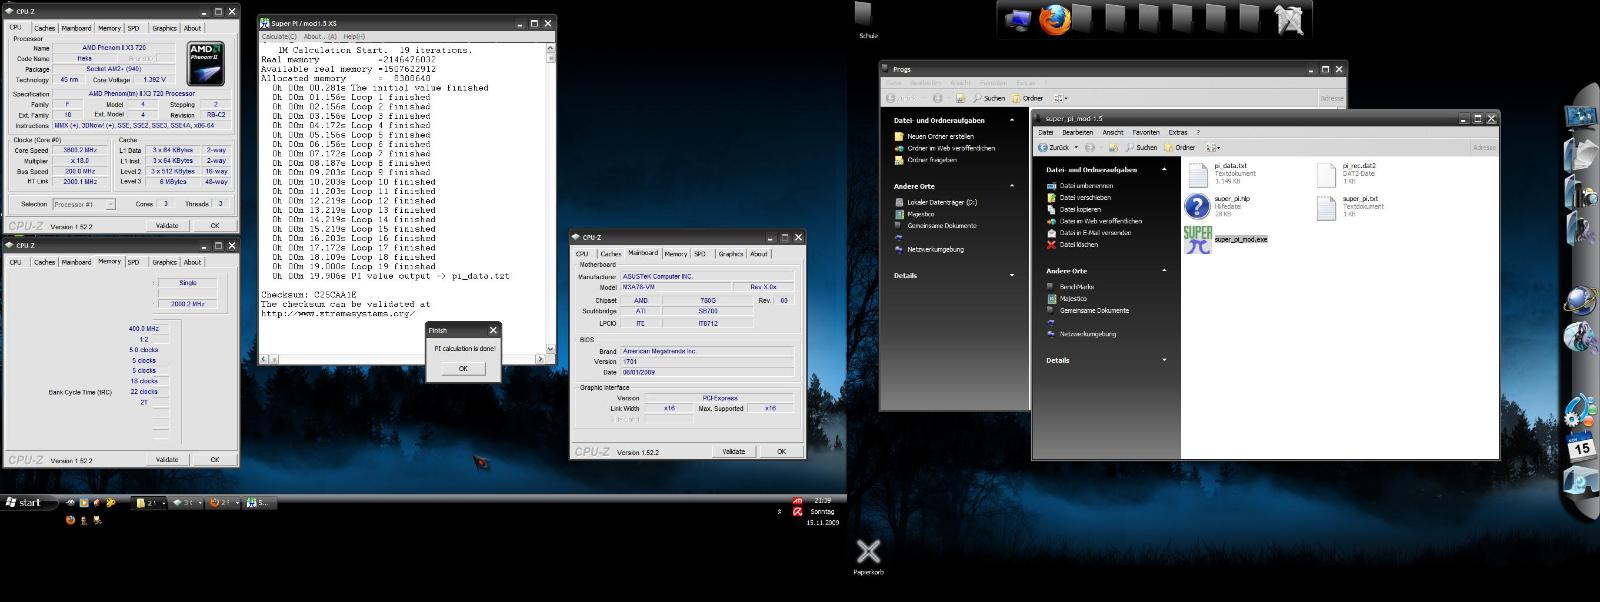This screenshot has height=602, width=1600.
Task: Click Neuen Ordner erstellen icon in Progs
Action: (899, 136)
